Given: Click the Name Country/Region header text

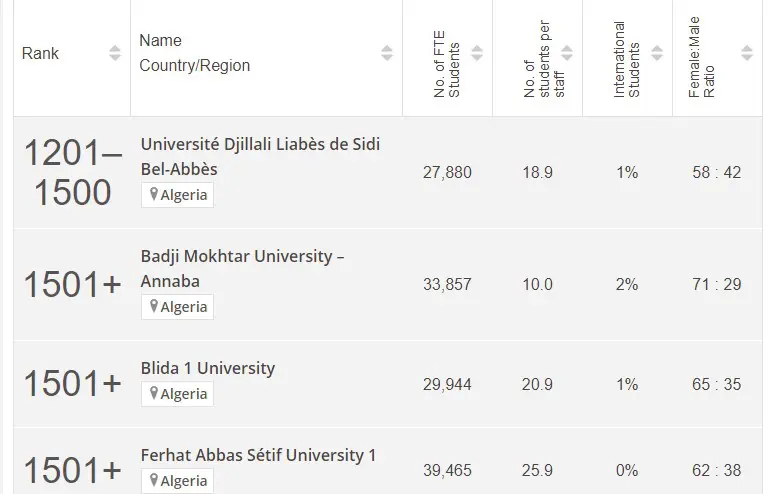Looking at the screenshot, I should pyautogui.click(x=195, y=53).
